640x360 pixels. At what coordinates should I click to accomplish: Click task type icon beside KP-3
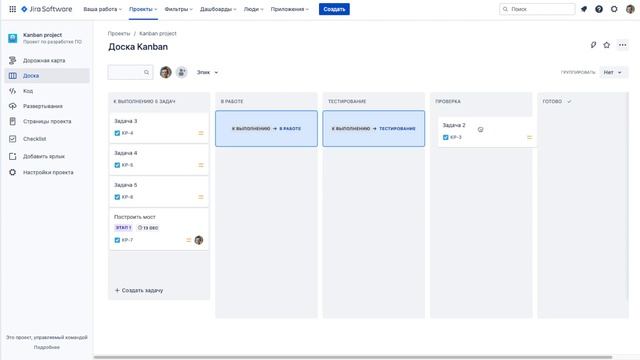click(x=446, y=137)
